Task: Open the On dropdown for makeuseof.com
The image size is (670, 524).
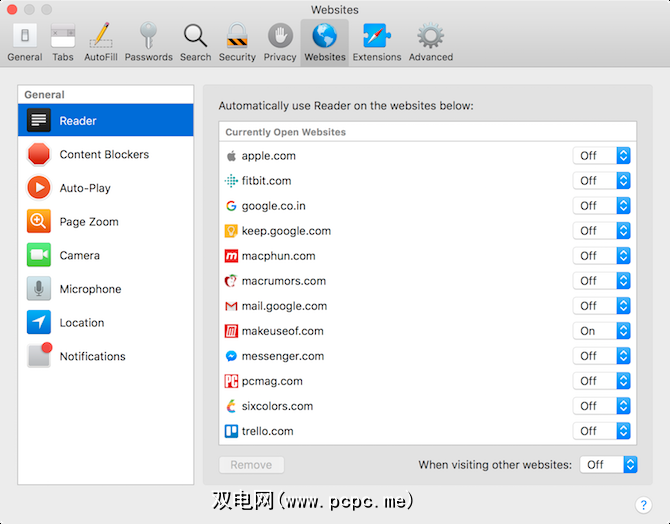Action: click(602, 331)
